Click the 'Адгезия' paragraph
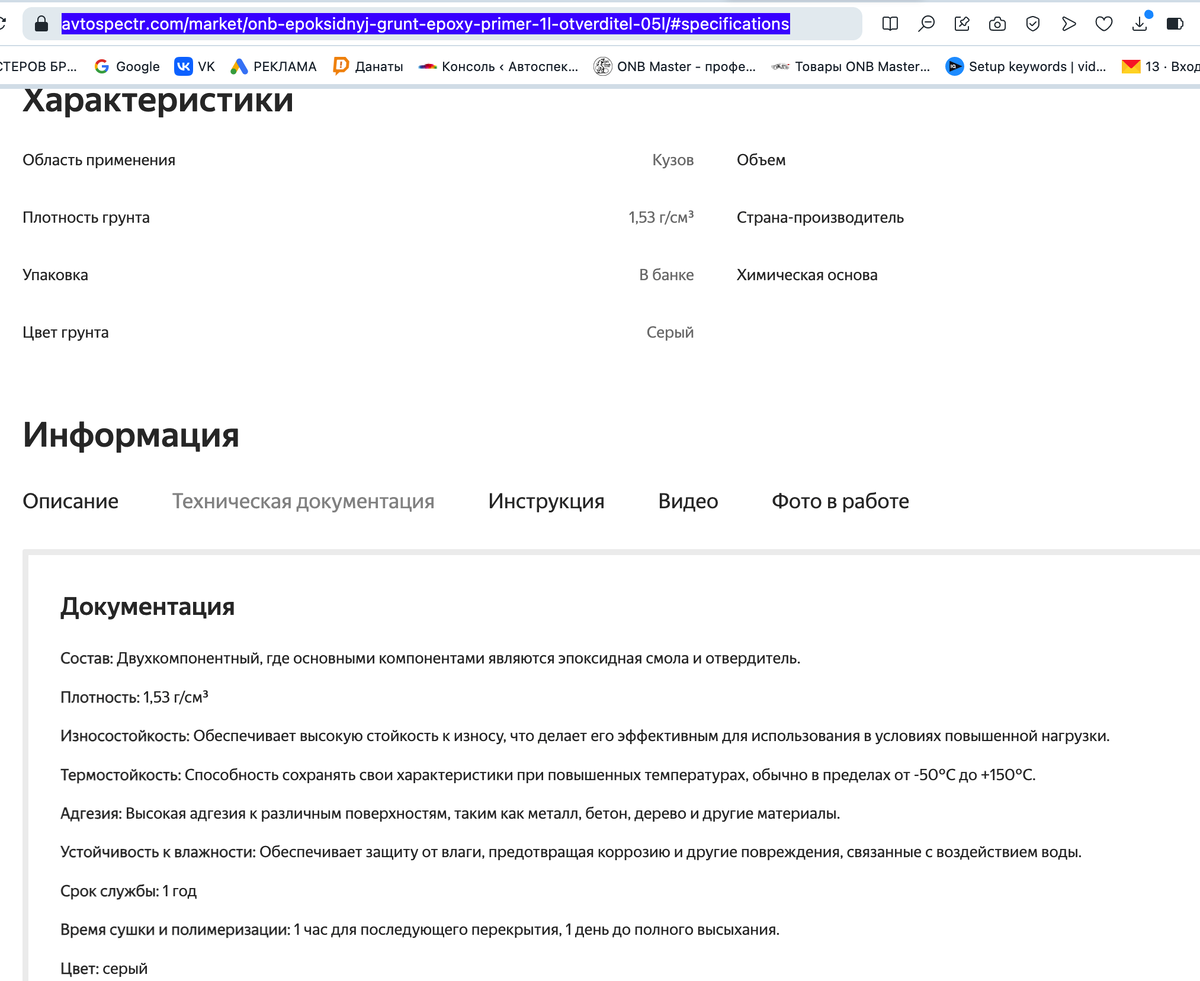The image size is (1200, 981). pyautogui.click(x=450, y=814)
